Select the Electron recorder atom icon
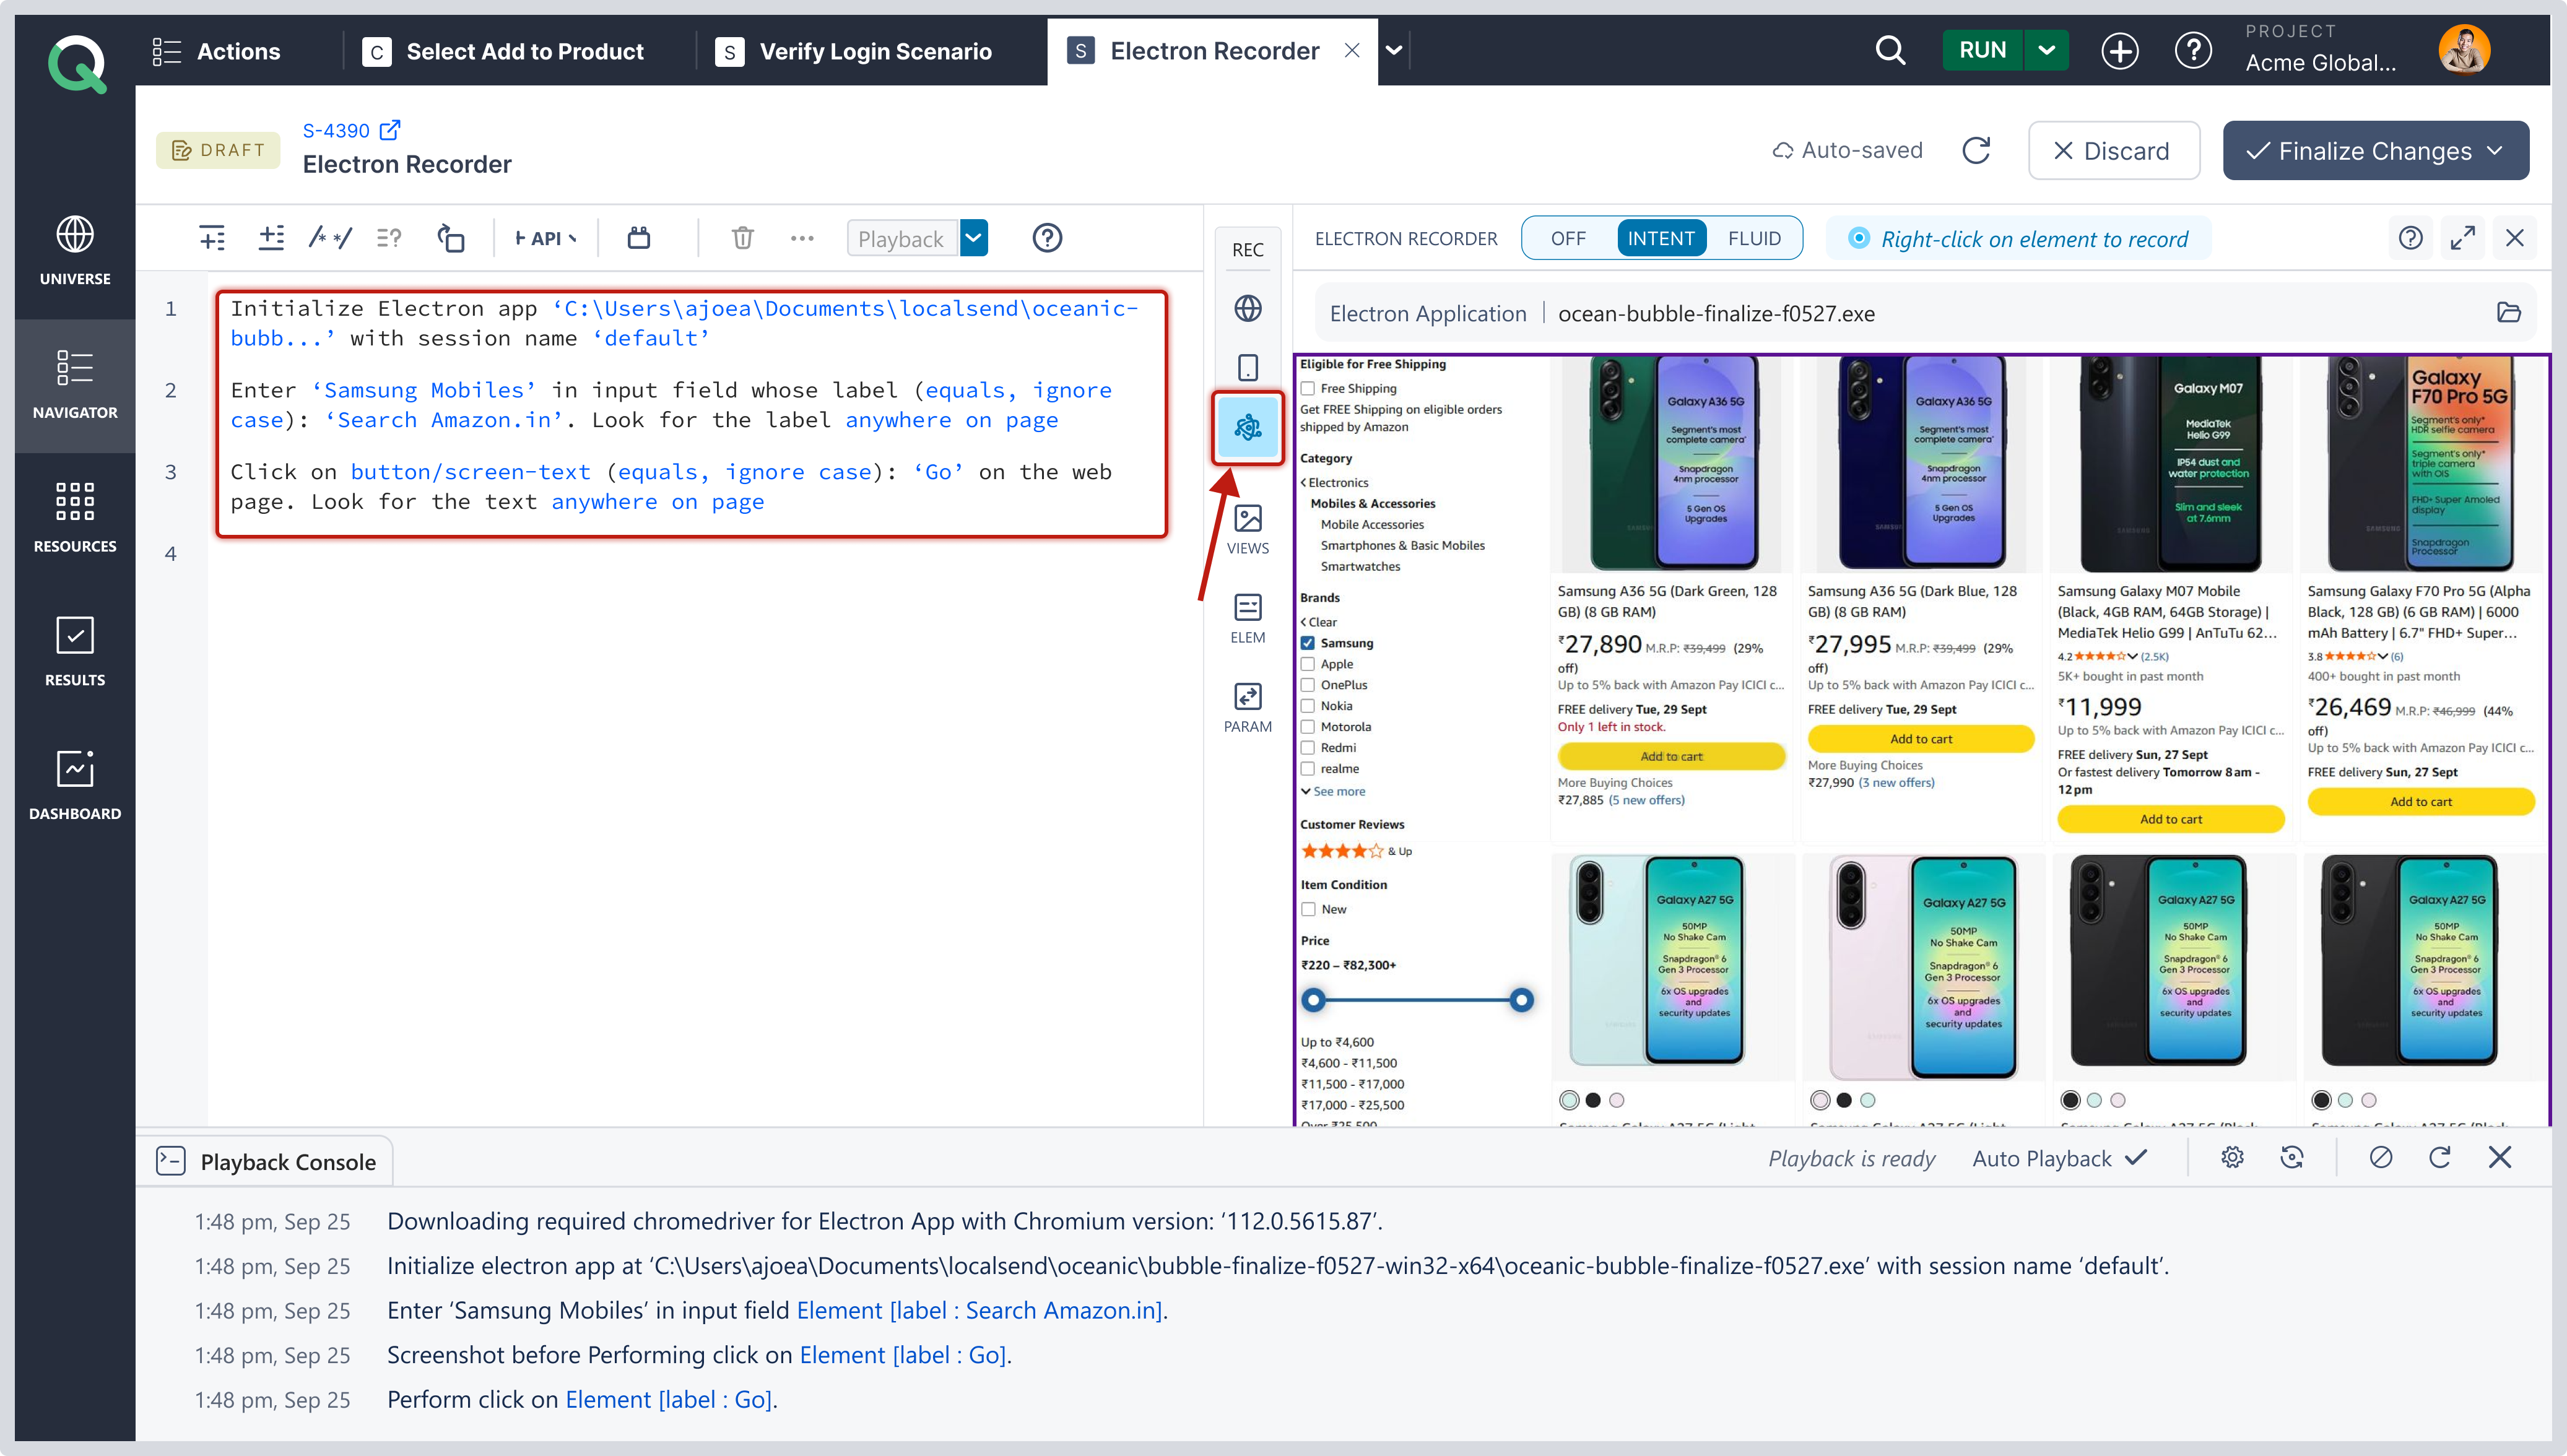Screen dimensions: 2567x1456 (1248, 428)
